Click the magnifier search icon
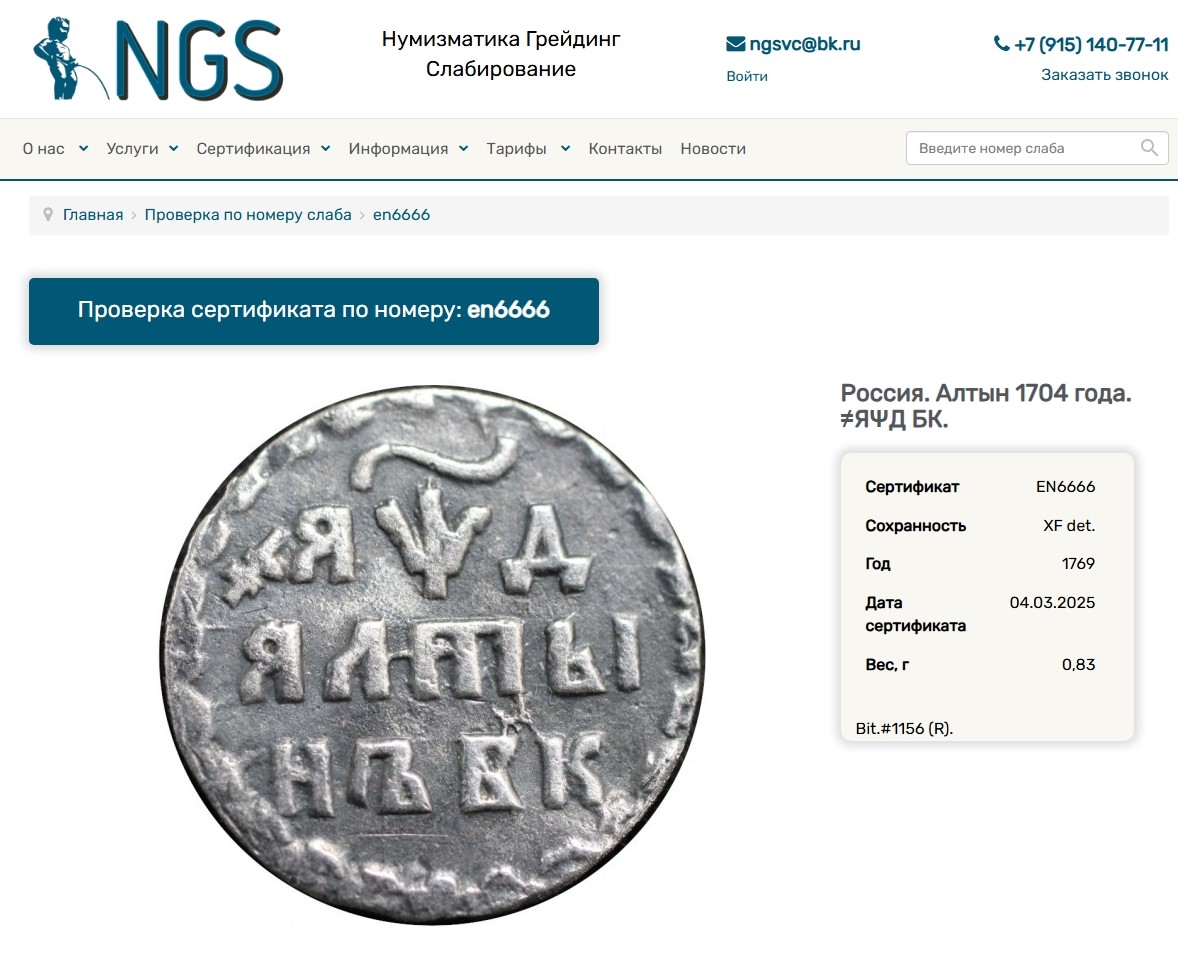 click(1149, 148)
